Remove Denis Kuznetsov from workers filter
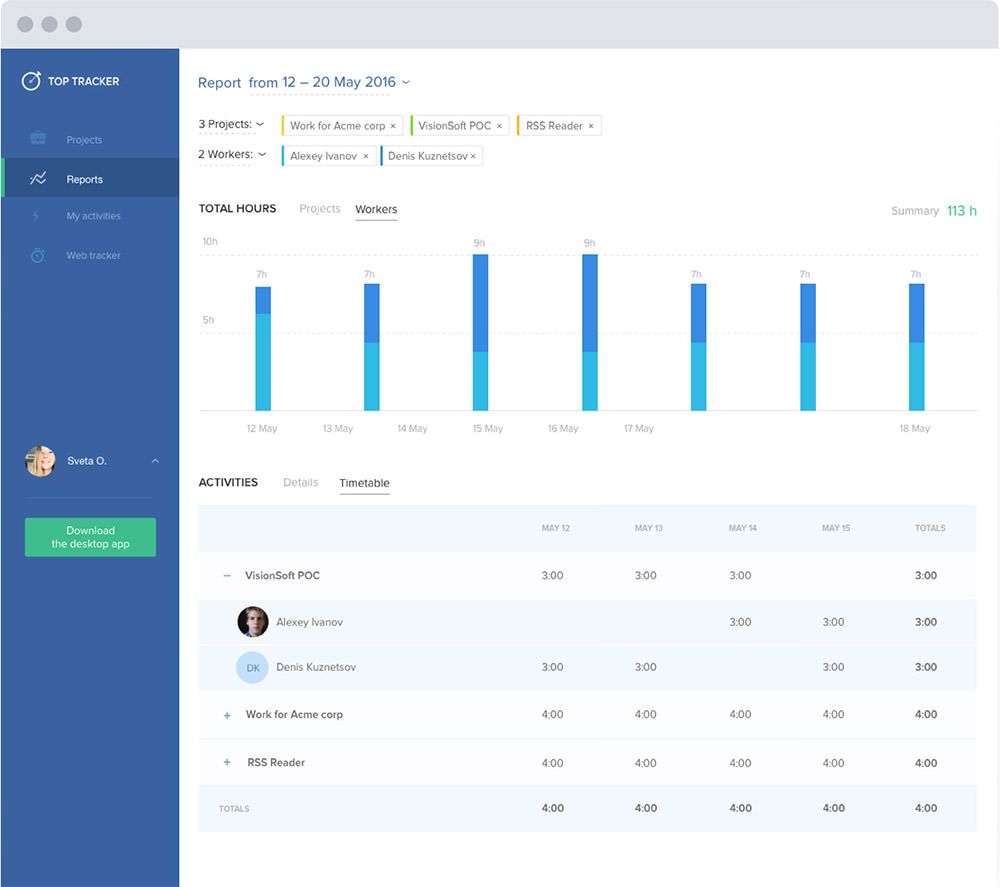Image resolution: width=1000 pixels, height=887 pixels. coord(473,156)
